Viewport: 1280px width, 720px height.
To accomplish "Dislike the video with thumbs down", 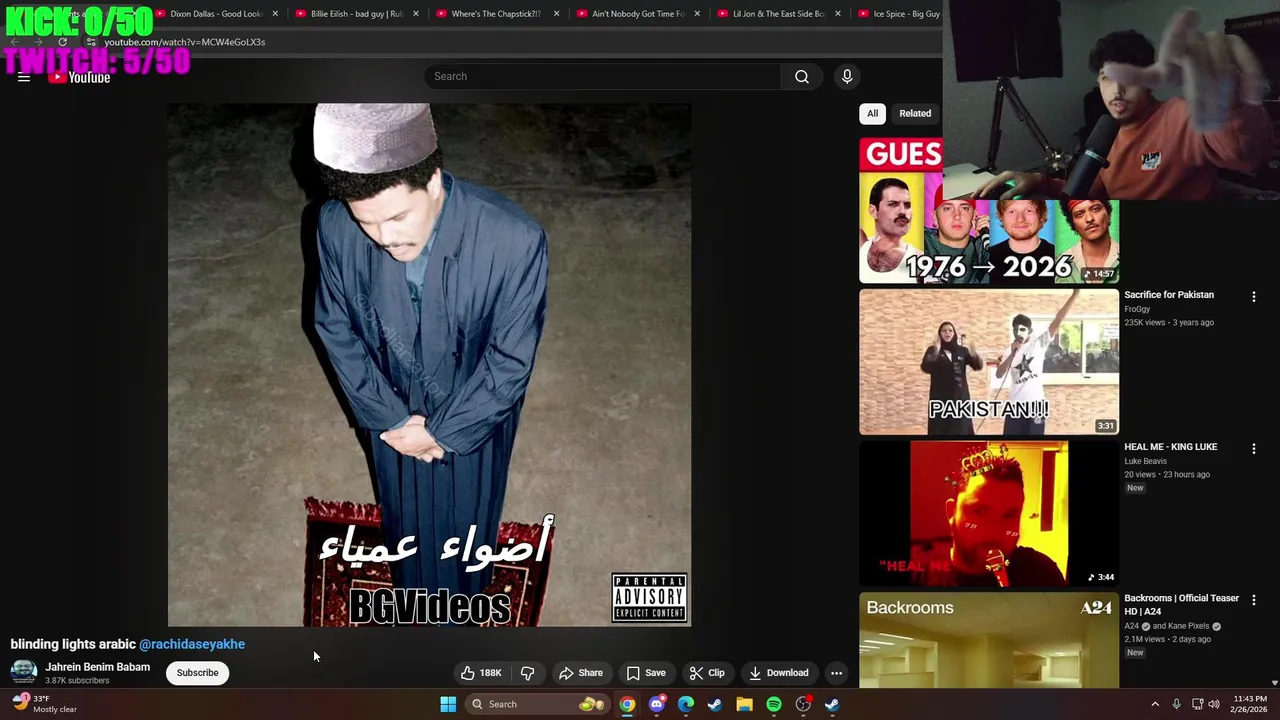I will click(x=528, y=673).
